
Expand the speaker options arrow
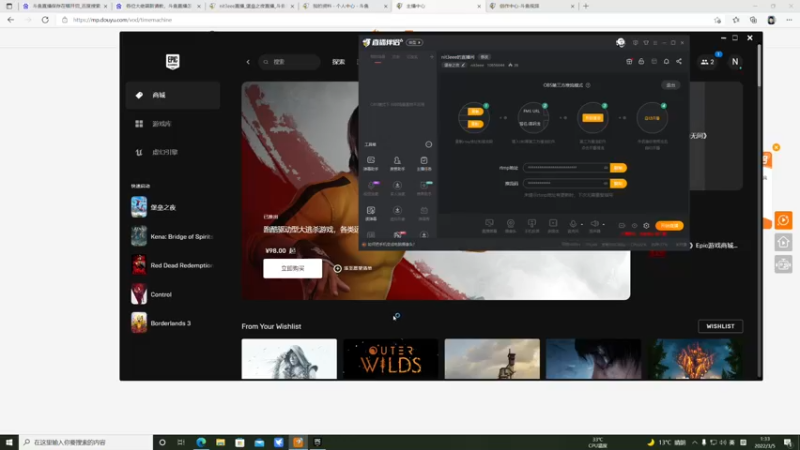tap(603, 224)
